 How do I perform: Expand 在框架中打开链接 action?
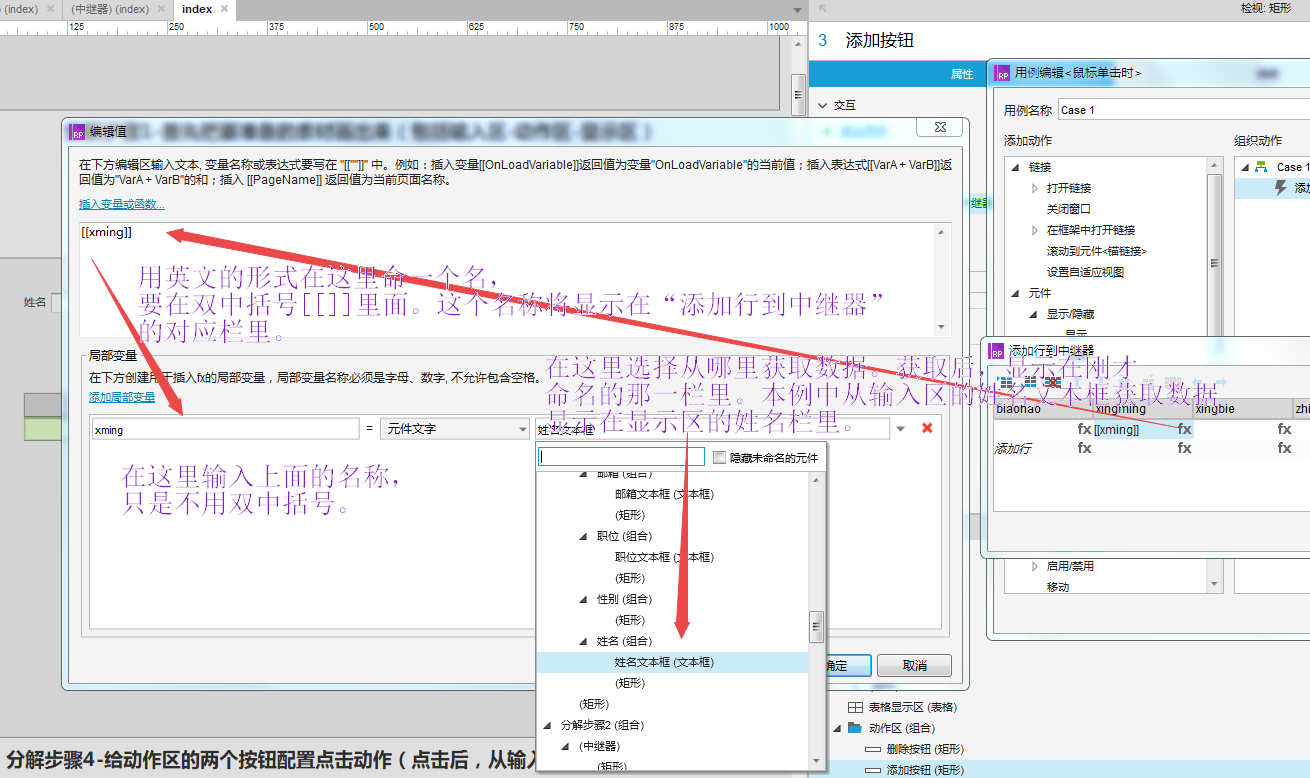[x=1035, y=230]
